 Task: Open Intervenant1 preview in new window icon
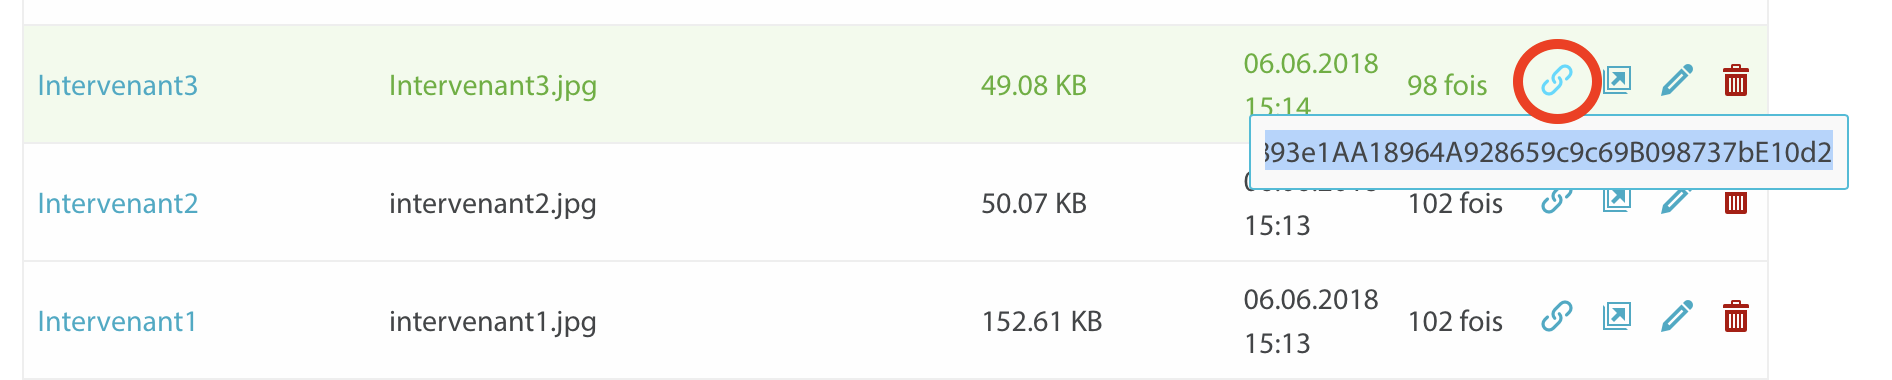coord(1617,317)
